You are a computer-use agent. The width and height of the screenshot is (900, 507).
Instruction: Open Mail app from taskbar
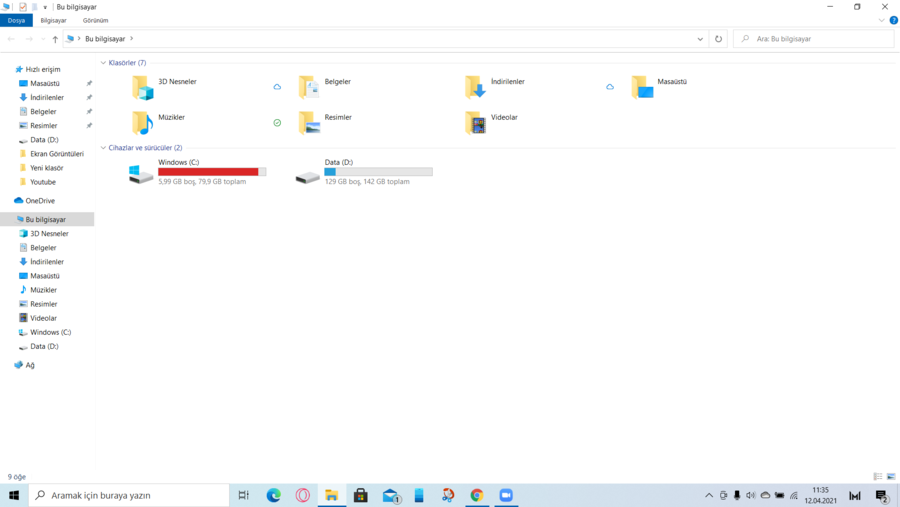tap(390, 495)
